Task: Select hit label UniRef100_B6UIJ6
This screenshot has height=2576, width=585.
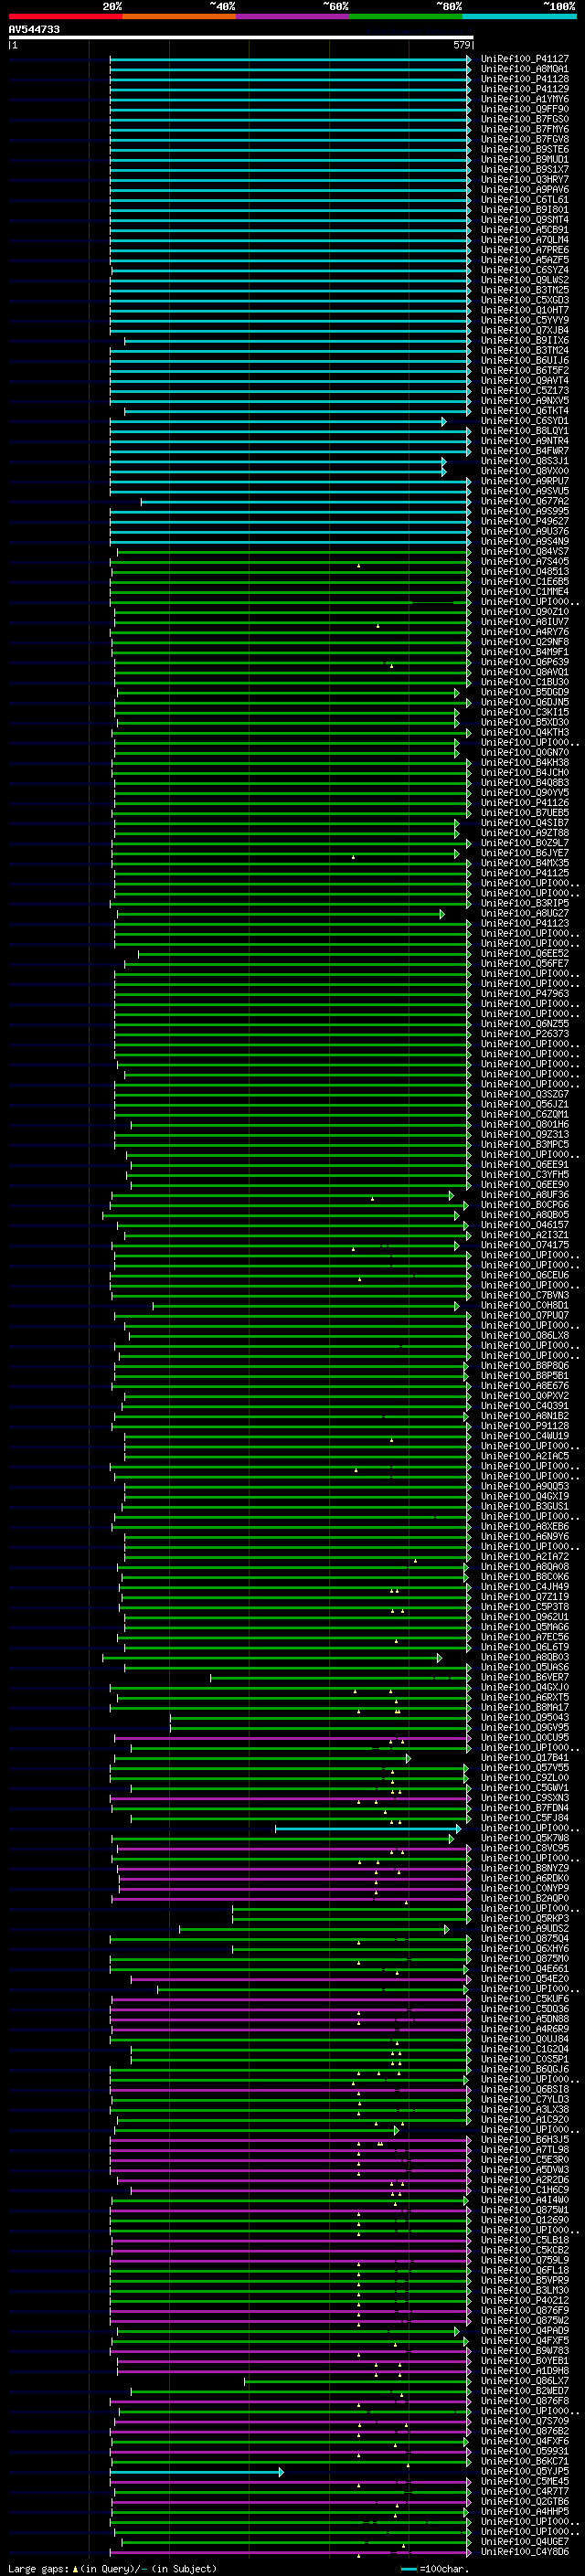Action: pyautogui.click(x=525, y=360)
